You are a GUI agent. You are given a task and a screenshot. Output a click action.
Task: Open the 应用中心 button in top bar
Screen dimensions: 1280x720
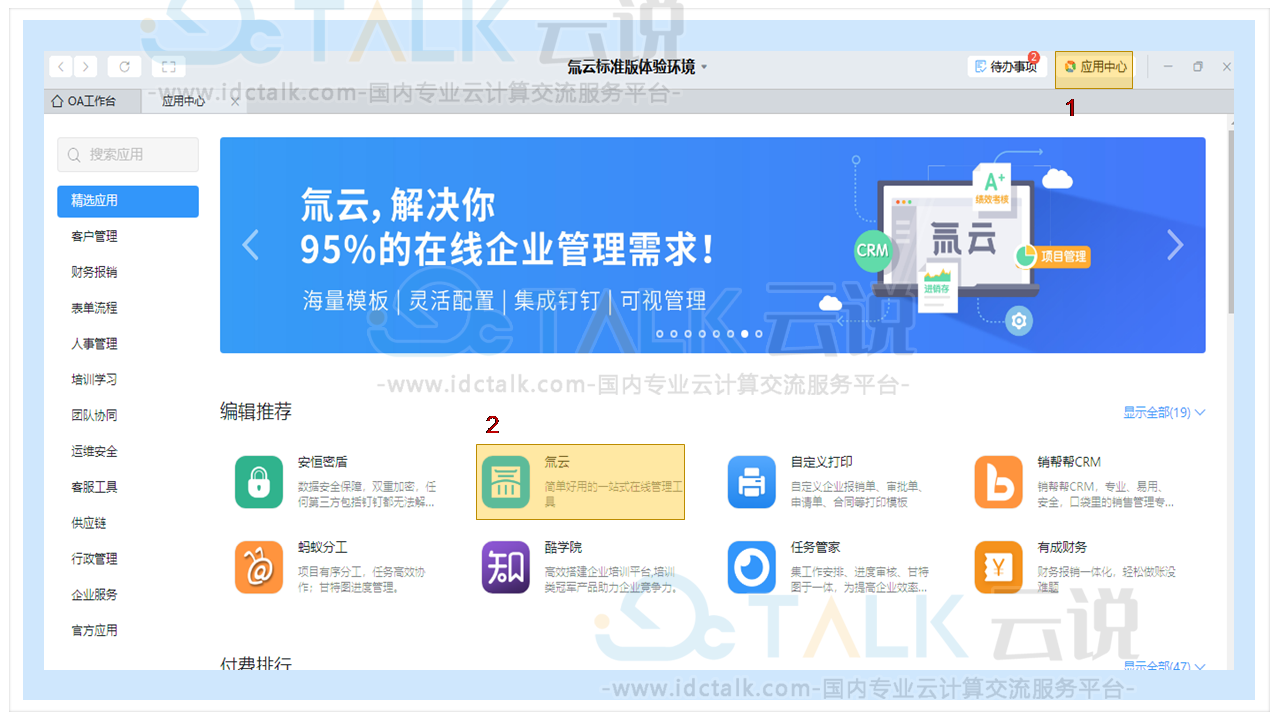click(x=1094, y=67)
